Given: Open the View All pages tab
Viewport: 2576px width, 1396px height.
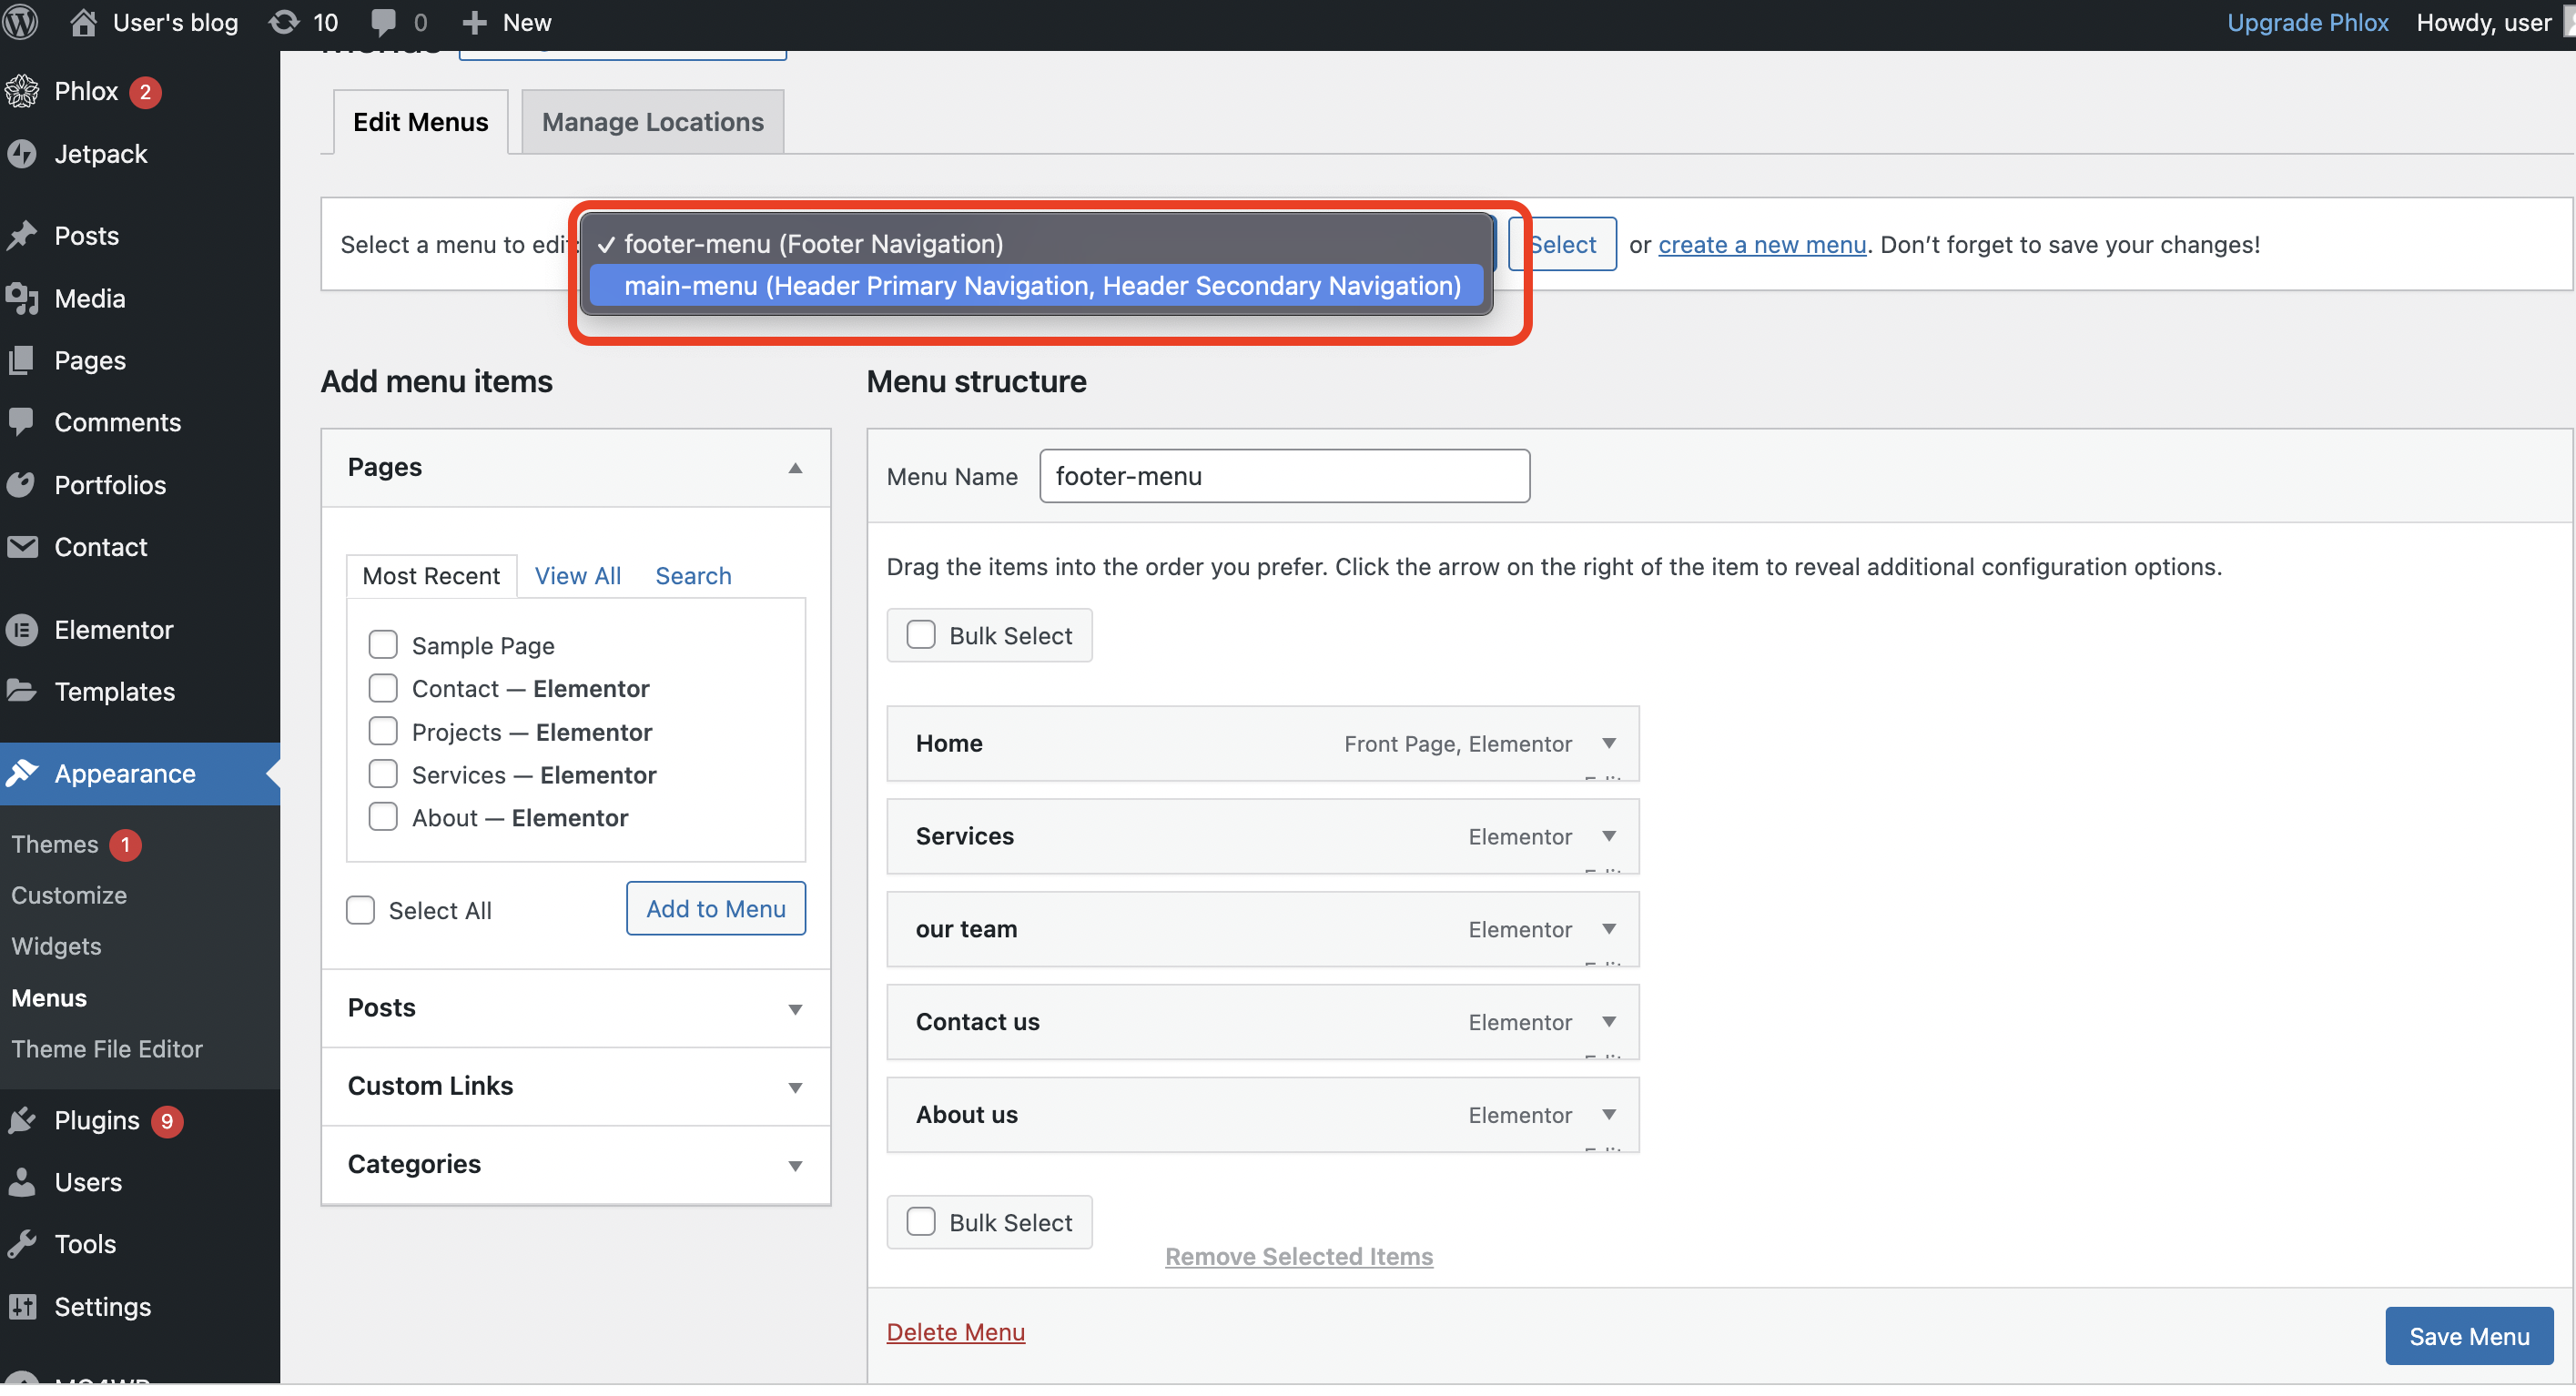Looking at the screenshot, I should click(x=577, y=576).
